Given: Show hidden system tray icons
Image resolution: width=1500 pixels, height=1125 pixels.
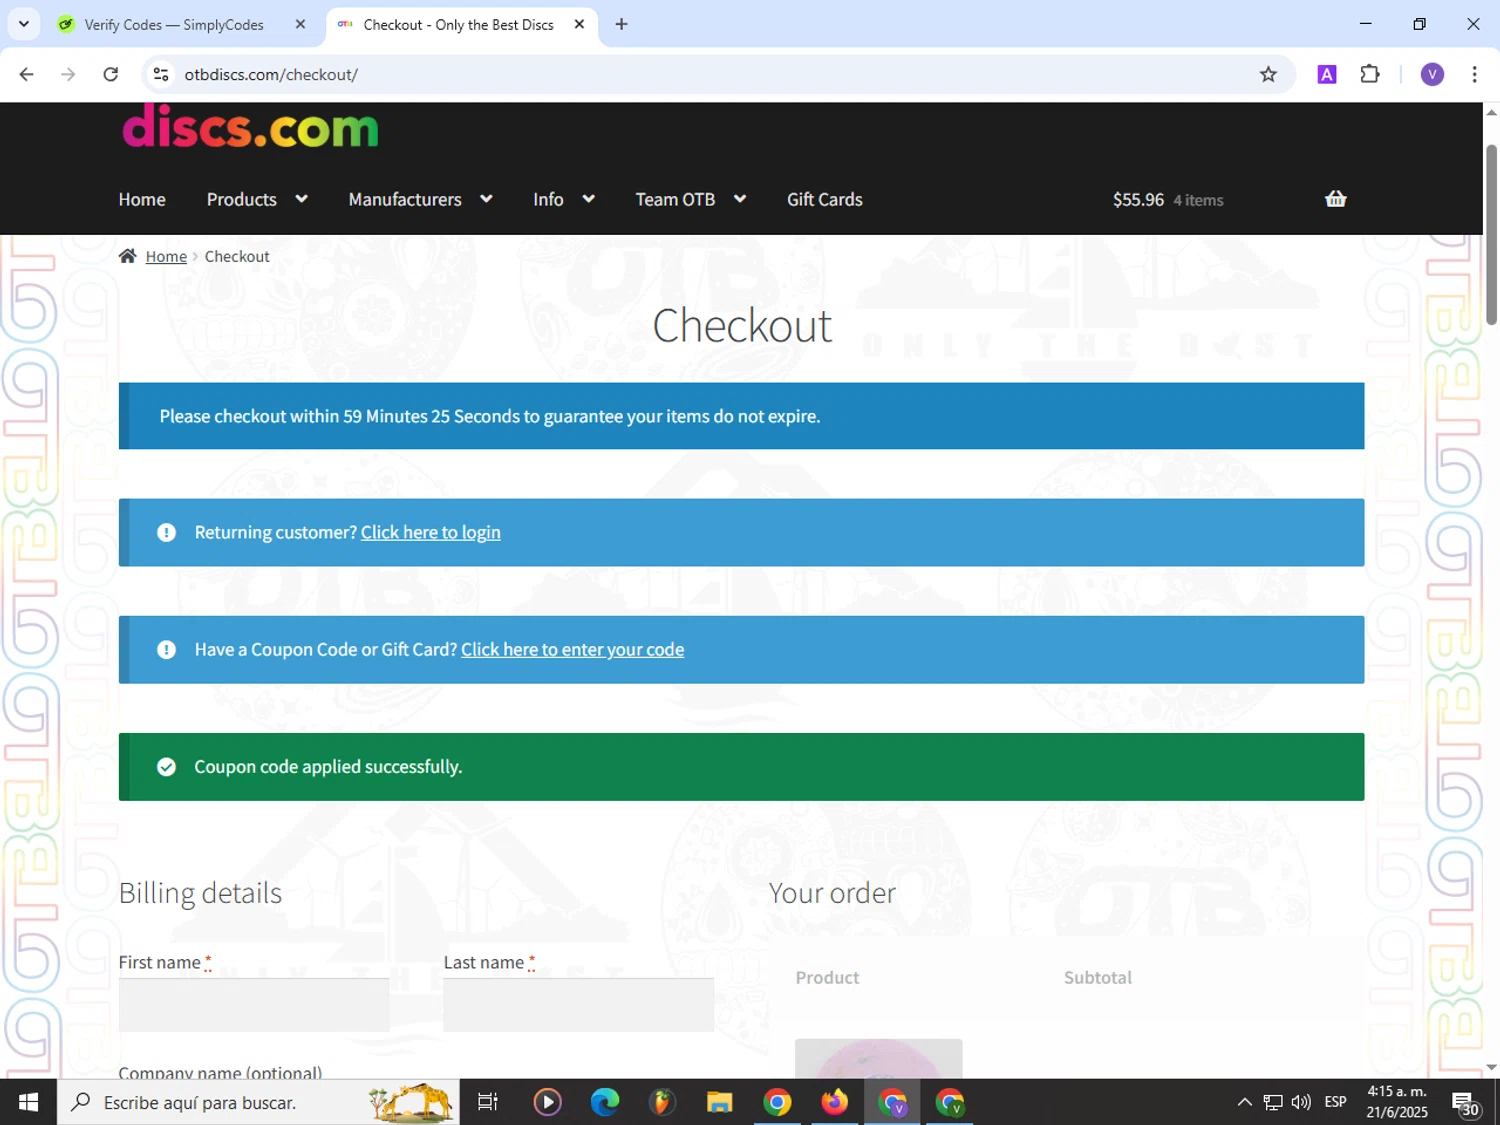Looking at the screenshot, I should (x=1244, y=1102).
